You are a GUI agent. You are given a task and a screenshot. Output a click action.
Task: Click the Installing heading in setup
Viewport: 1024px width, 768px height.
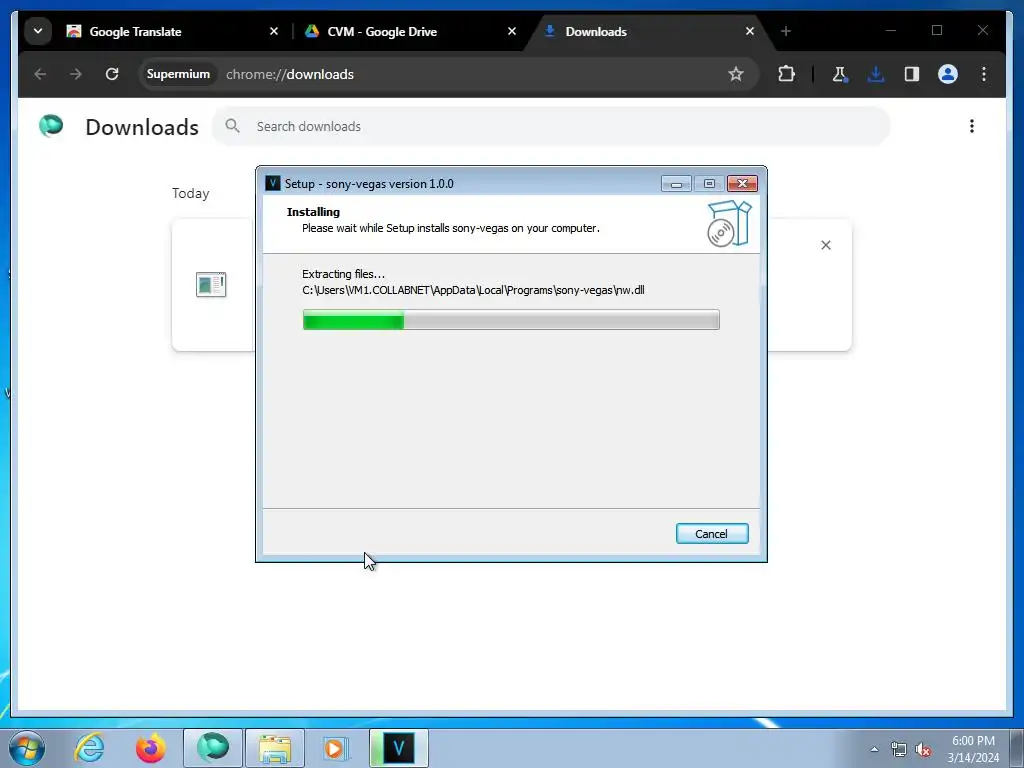313,212
